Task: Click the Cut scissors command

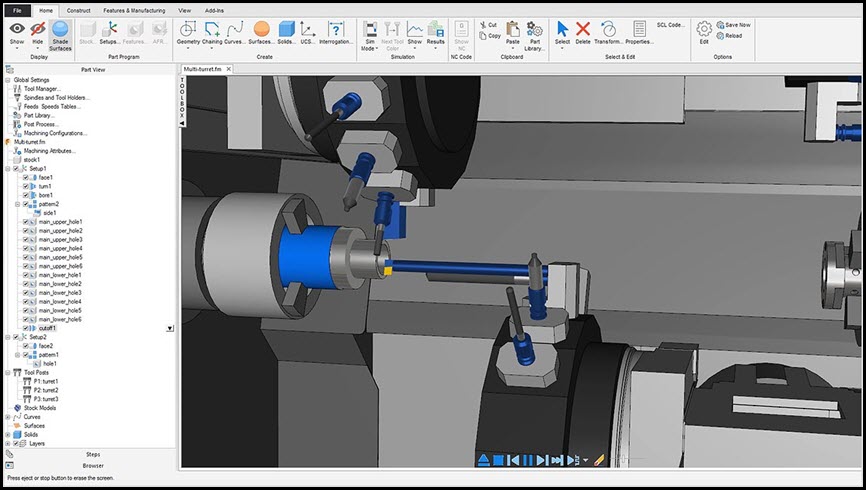Action: (488, 25)
